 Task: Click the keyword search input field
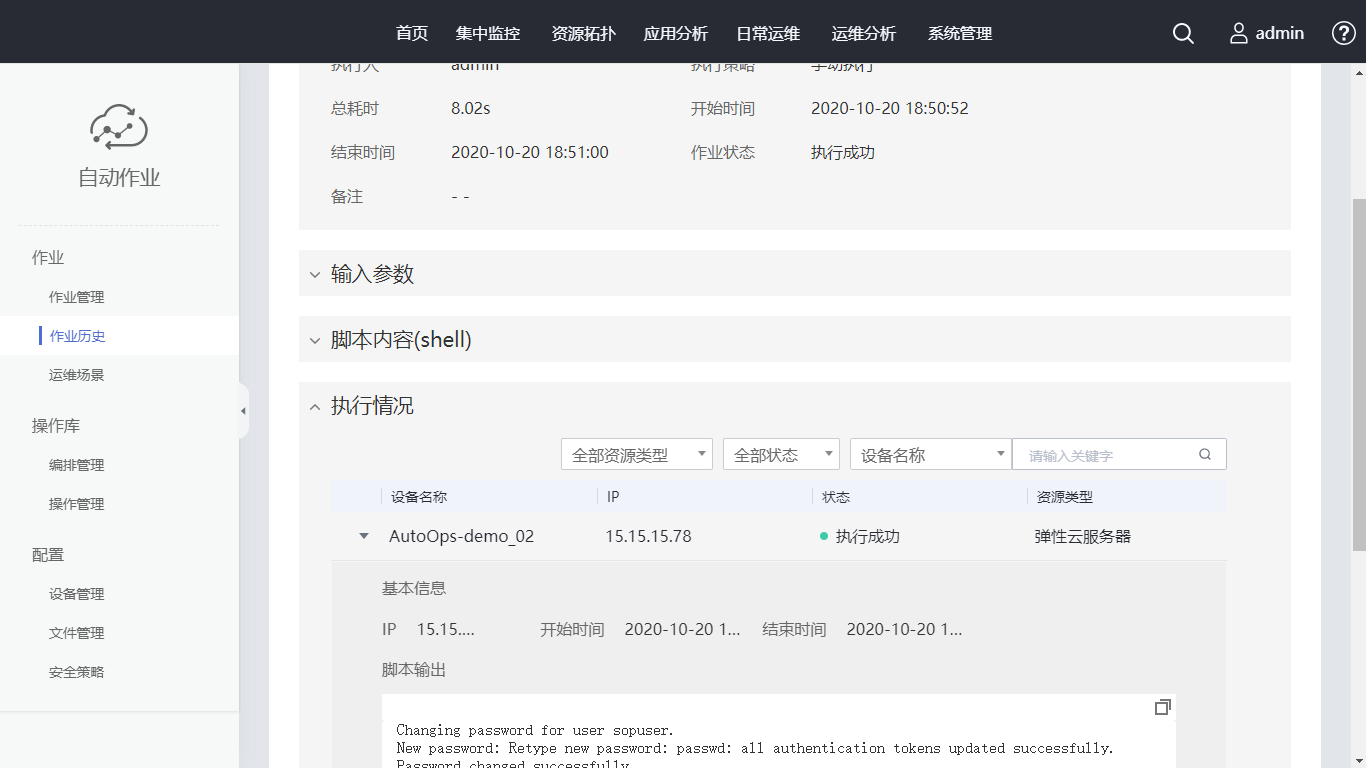click(1105, 455)
